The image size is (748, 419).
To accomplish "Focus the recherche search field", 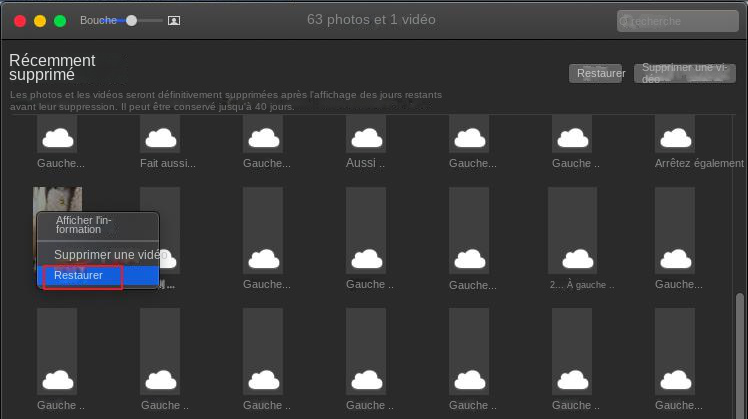I will tap(677, 21).
